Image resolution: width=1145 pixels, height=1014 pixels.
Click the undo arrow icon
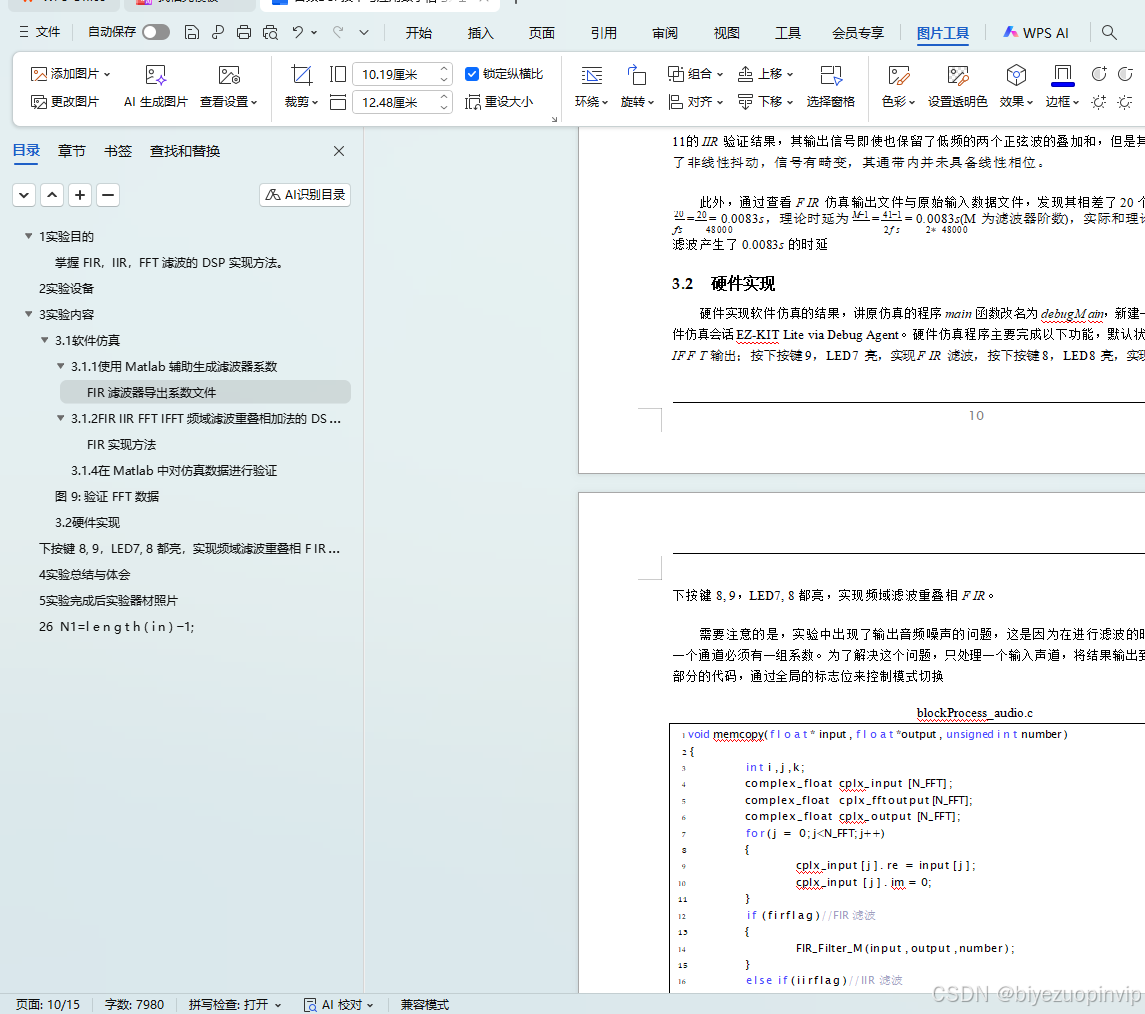click(x=297, y=32)
